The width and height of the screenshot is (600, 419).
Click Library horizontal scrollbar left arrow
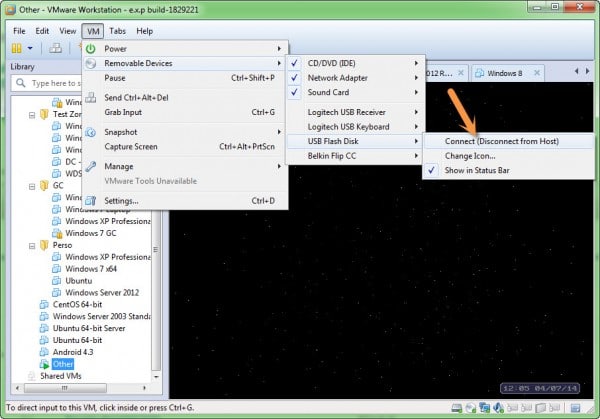[x=17, y=388]
